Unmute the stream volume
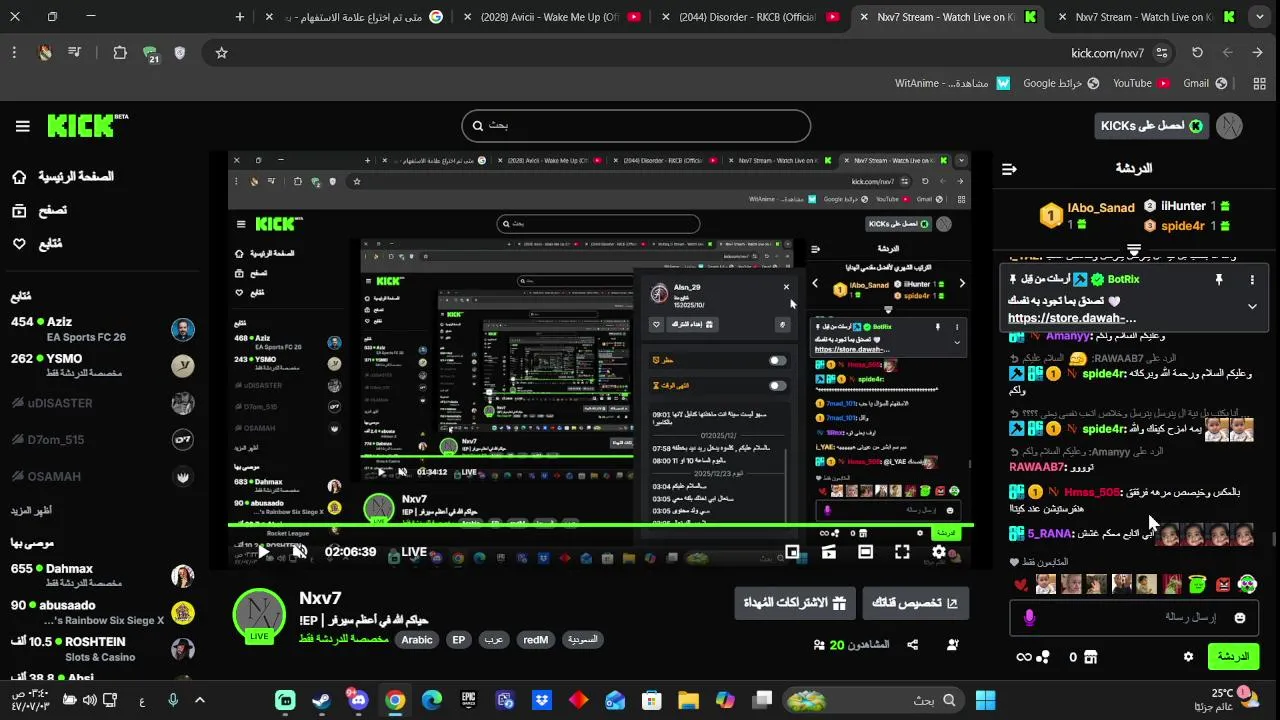Image resolution: width=1280 pixels, height=720 pixels. [x=299, y=552]
